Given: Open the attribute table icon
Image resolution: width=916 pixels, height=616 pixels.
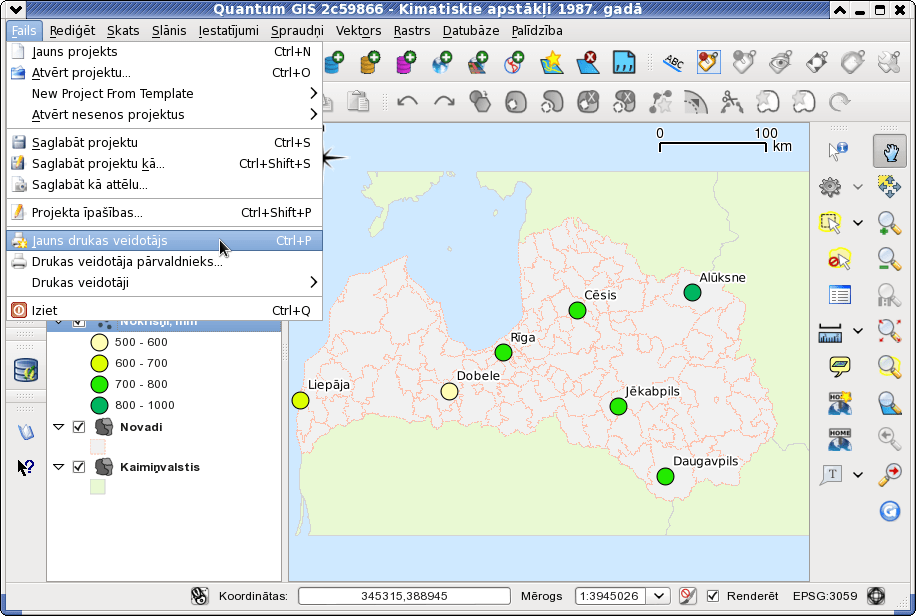Looking at the screenshot, I should tap(839, 295).
